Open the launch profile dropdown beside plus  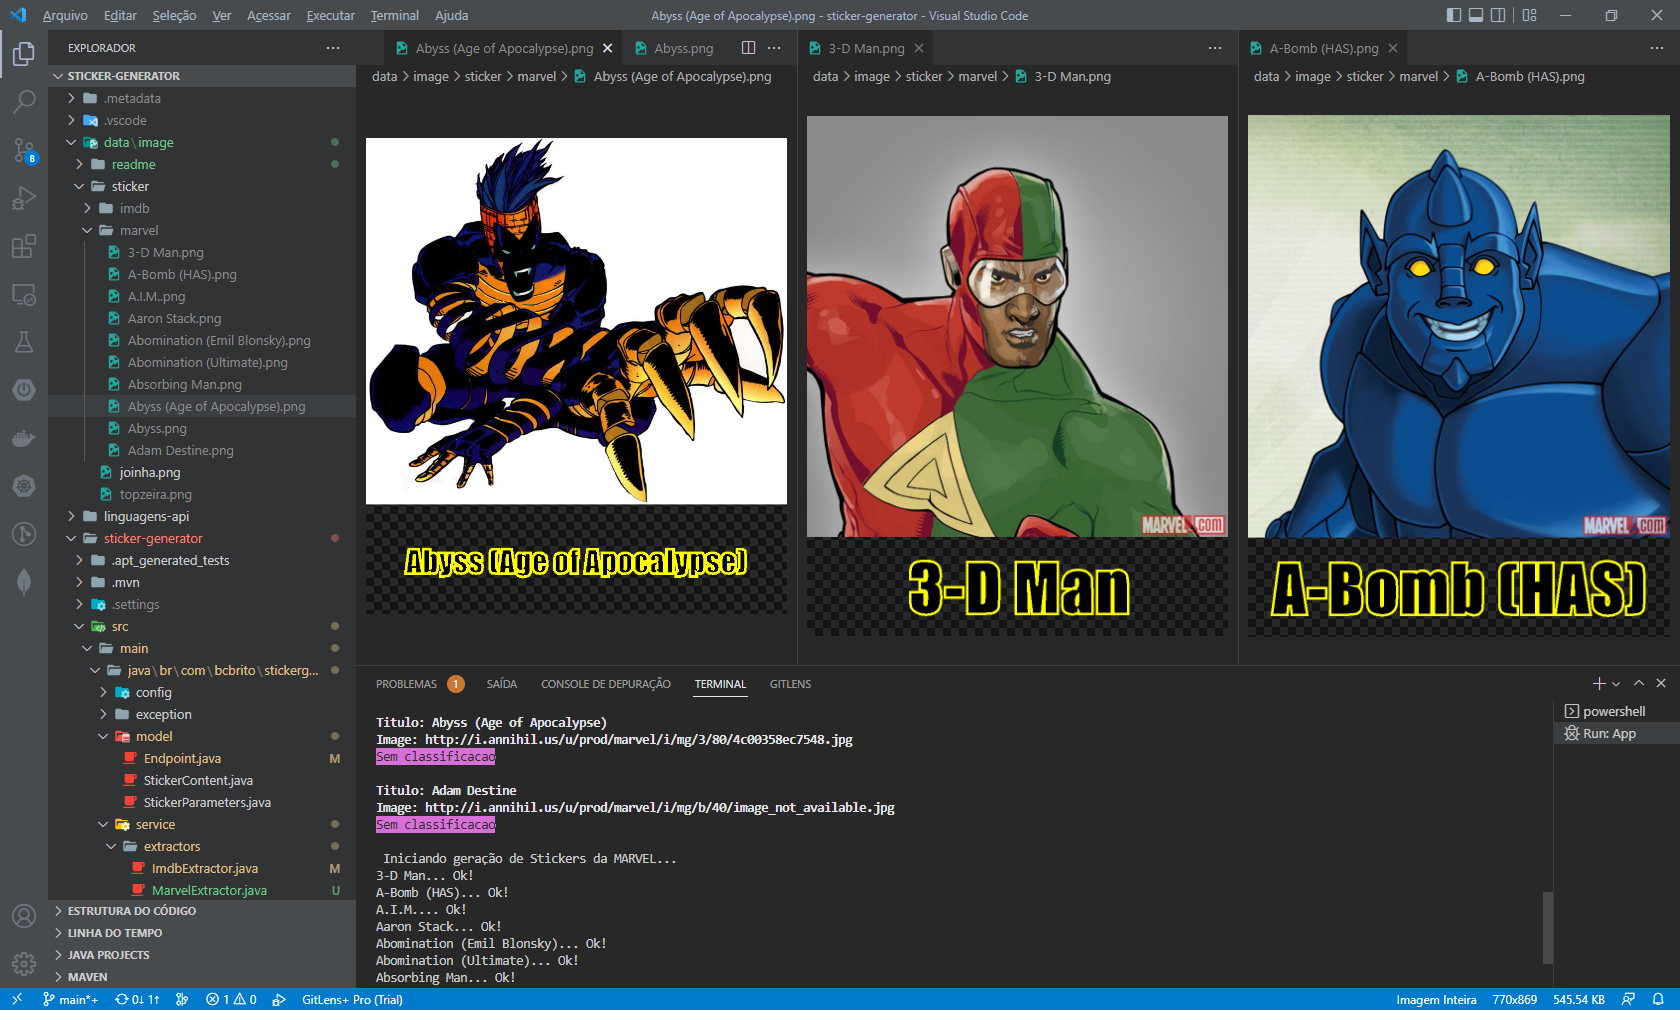pyautogui.click(x=1616, y=684)
